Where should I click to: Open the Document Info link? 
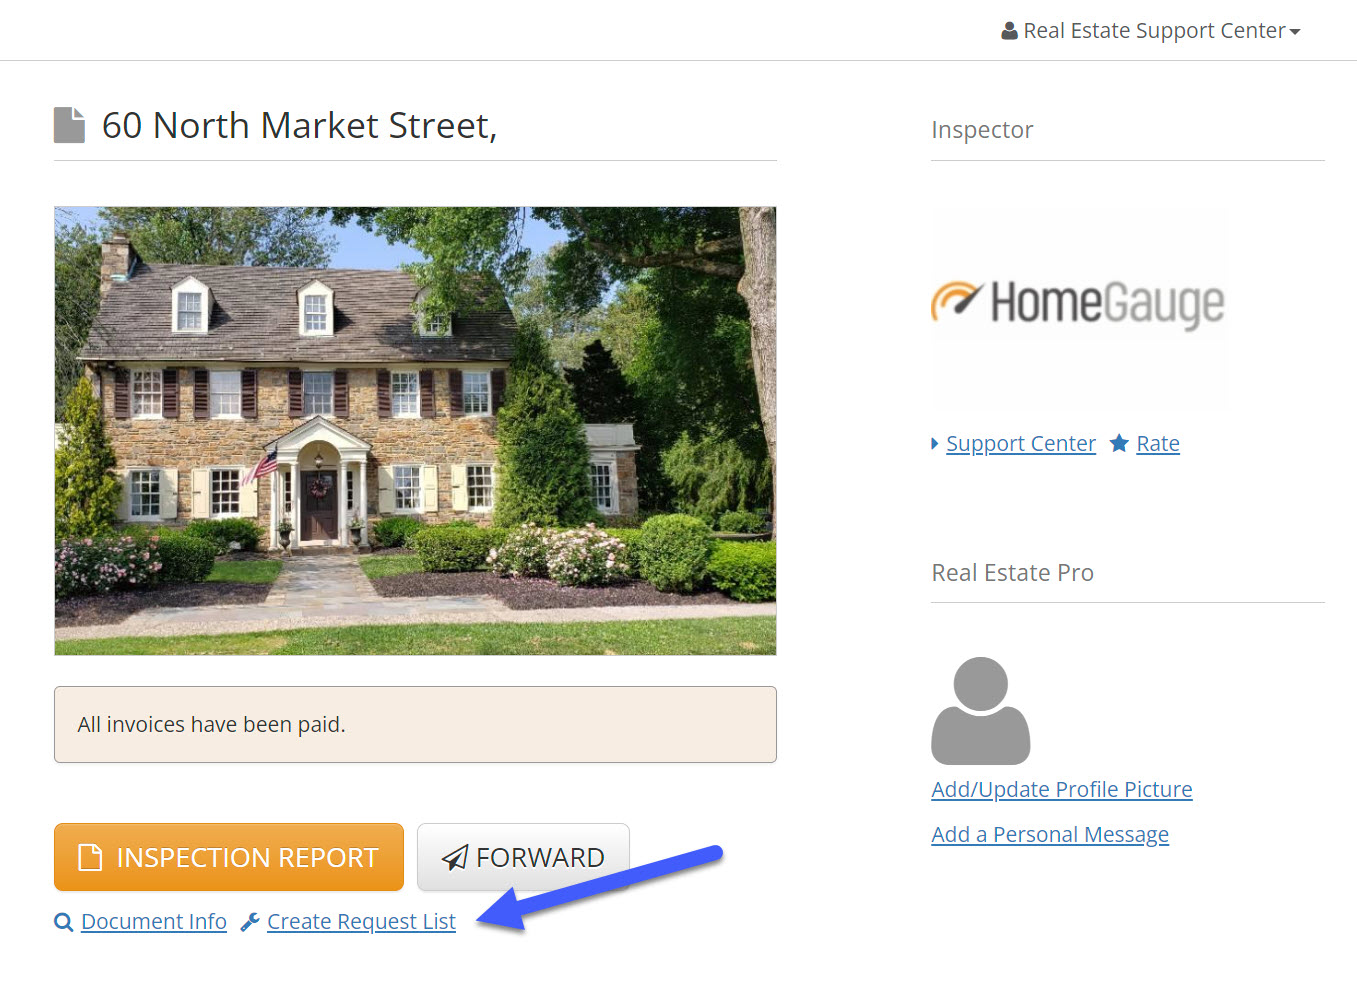click(154, 922)
